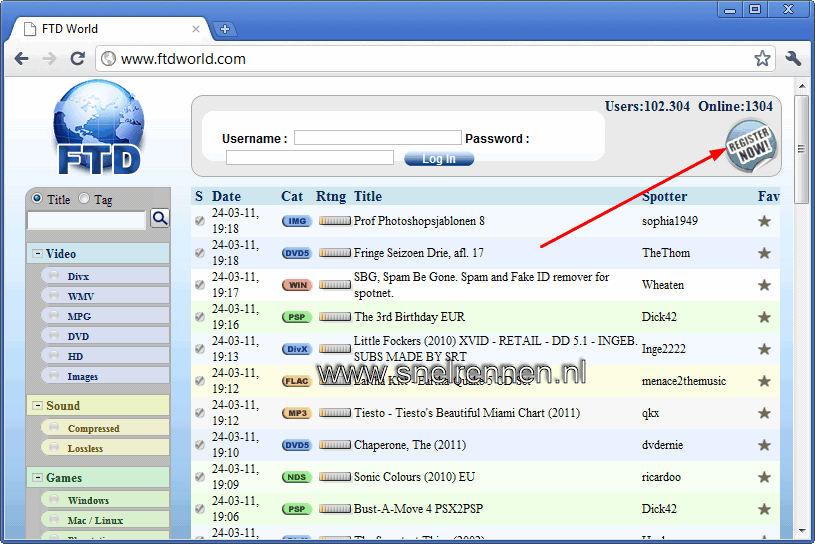This screenshot has width=815, height=544.
Task: Click IMG category badge for Prof Photoshopsjablonen
Action: [x=297, y=221]
